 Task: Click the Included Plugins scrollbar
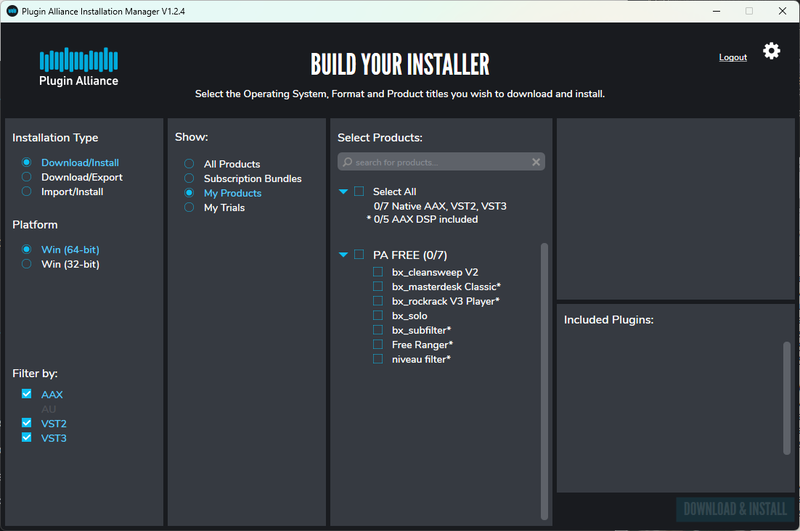coord(787,398)
